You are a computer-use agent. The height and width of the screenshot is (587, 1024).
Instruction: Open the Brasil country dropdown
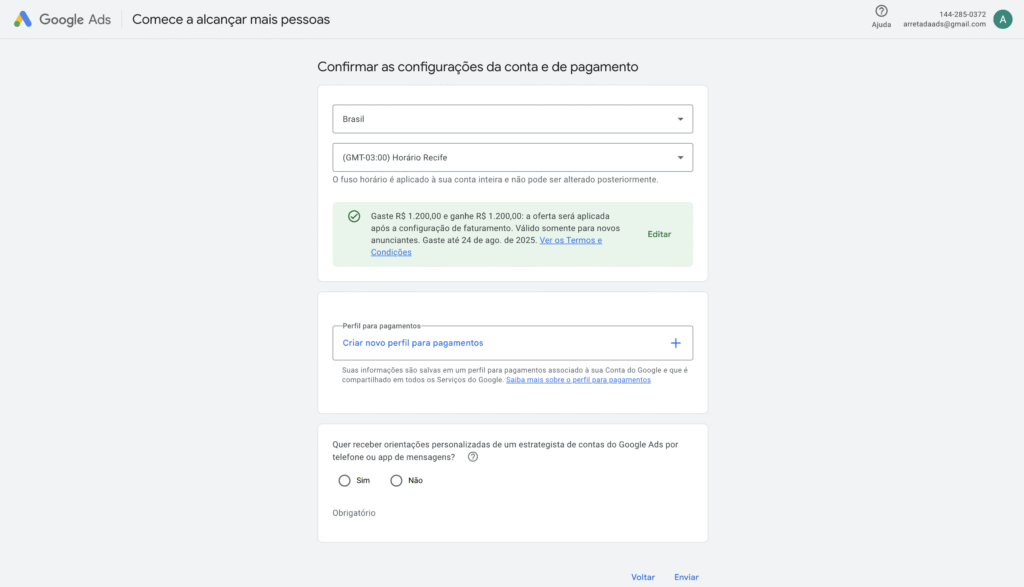[x=513, y=119]
